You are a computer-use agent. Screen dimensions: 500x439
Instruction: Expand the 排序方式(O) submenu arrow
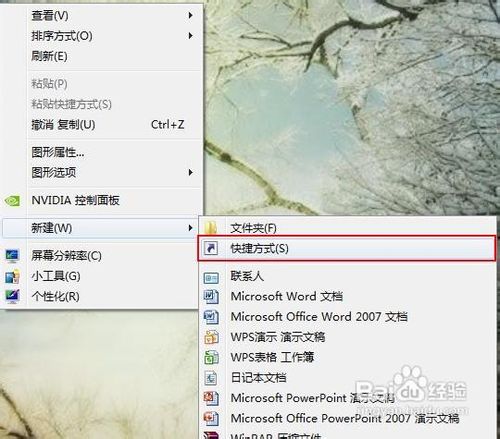coord(190,35)
